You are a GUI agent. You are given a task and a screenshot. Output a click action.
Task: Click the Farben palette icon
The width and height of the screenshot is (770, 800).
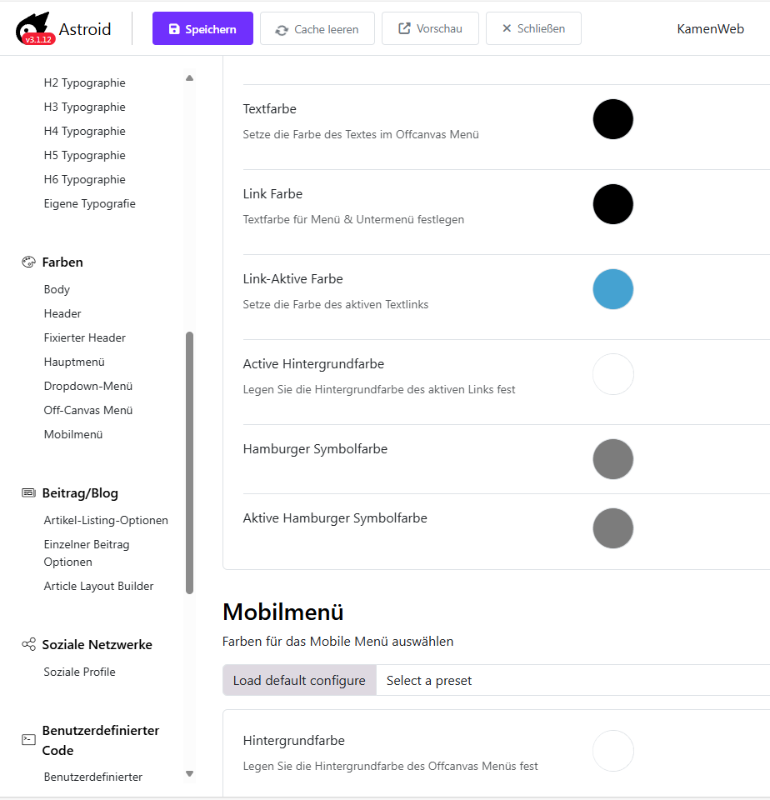[x=29, y=262]
